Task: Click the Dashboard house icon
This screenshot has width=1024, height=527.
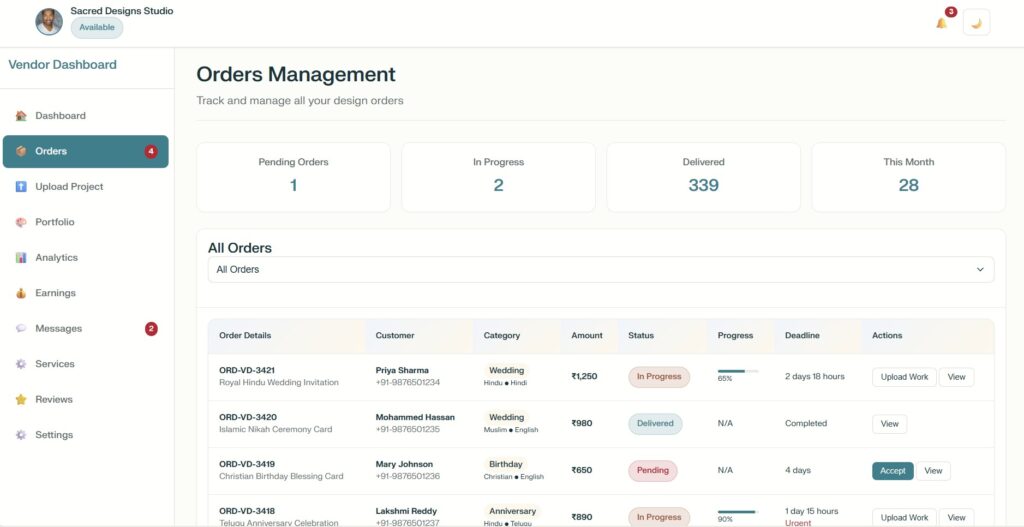Action: pos(21,116)
